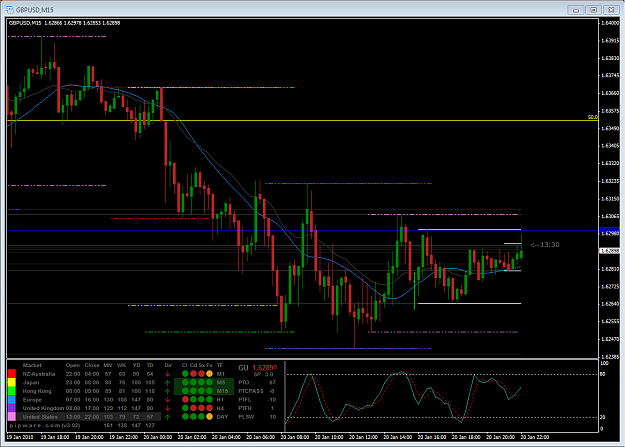625x447 pixels.
Task: Click the blue highlighted price label on axis
Action: (609, 230)
